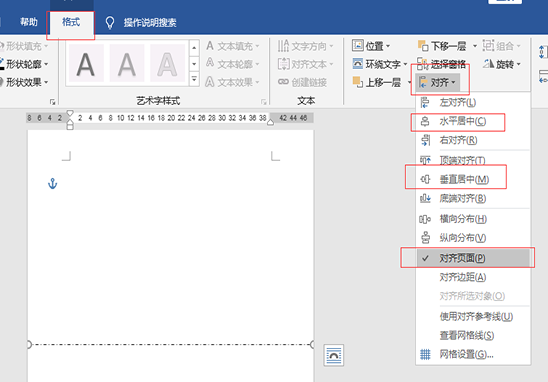
Task: Toggle 对齐边距(A) option
Action: click(x=473, y=277)
